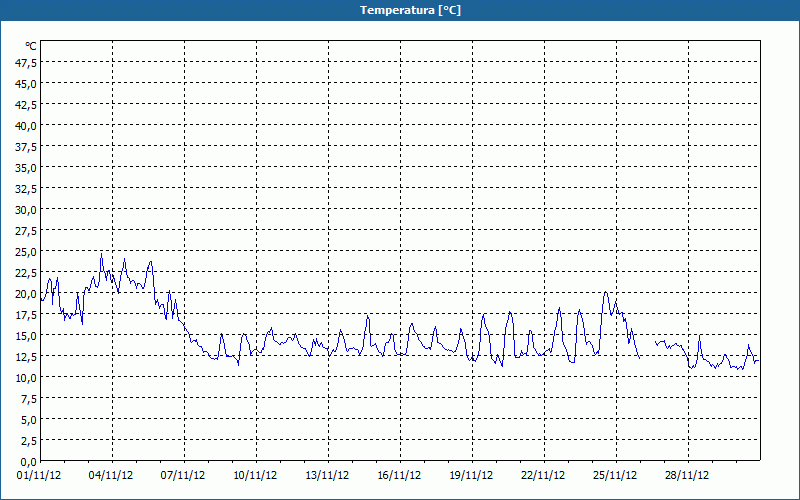Click the 37,5 y-axis label
This screenshot has height=500, width=800.
[26, 147]
